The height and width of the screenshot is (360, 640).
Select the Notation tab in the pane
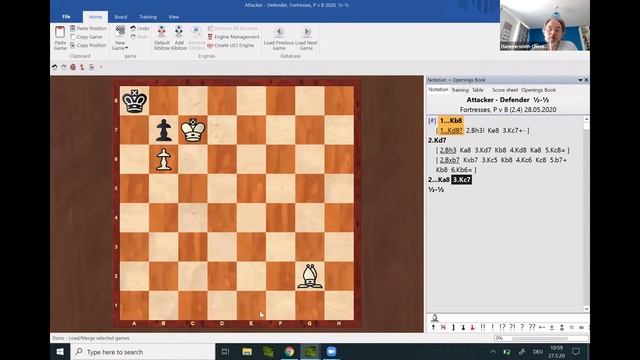[x=438, y=90]
